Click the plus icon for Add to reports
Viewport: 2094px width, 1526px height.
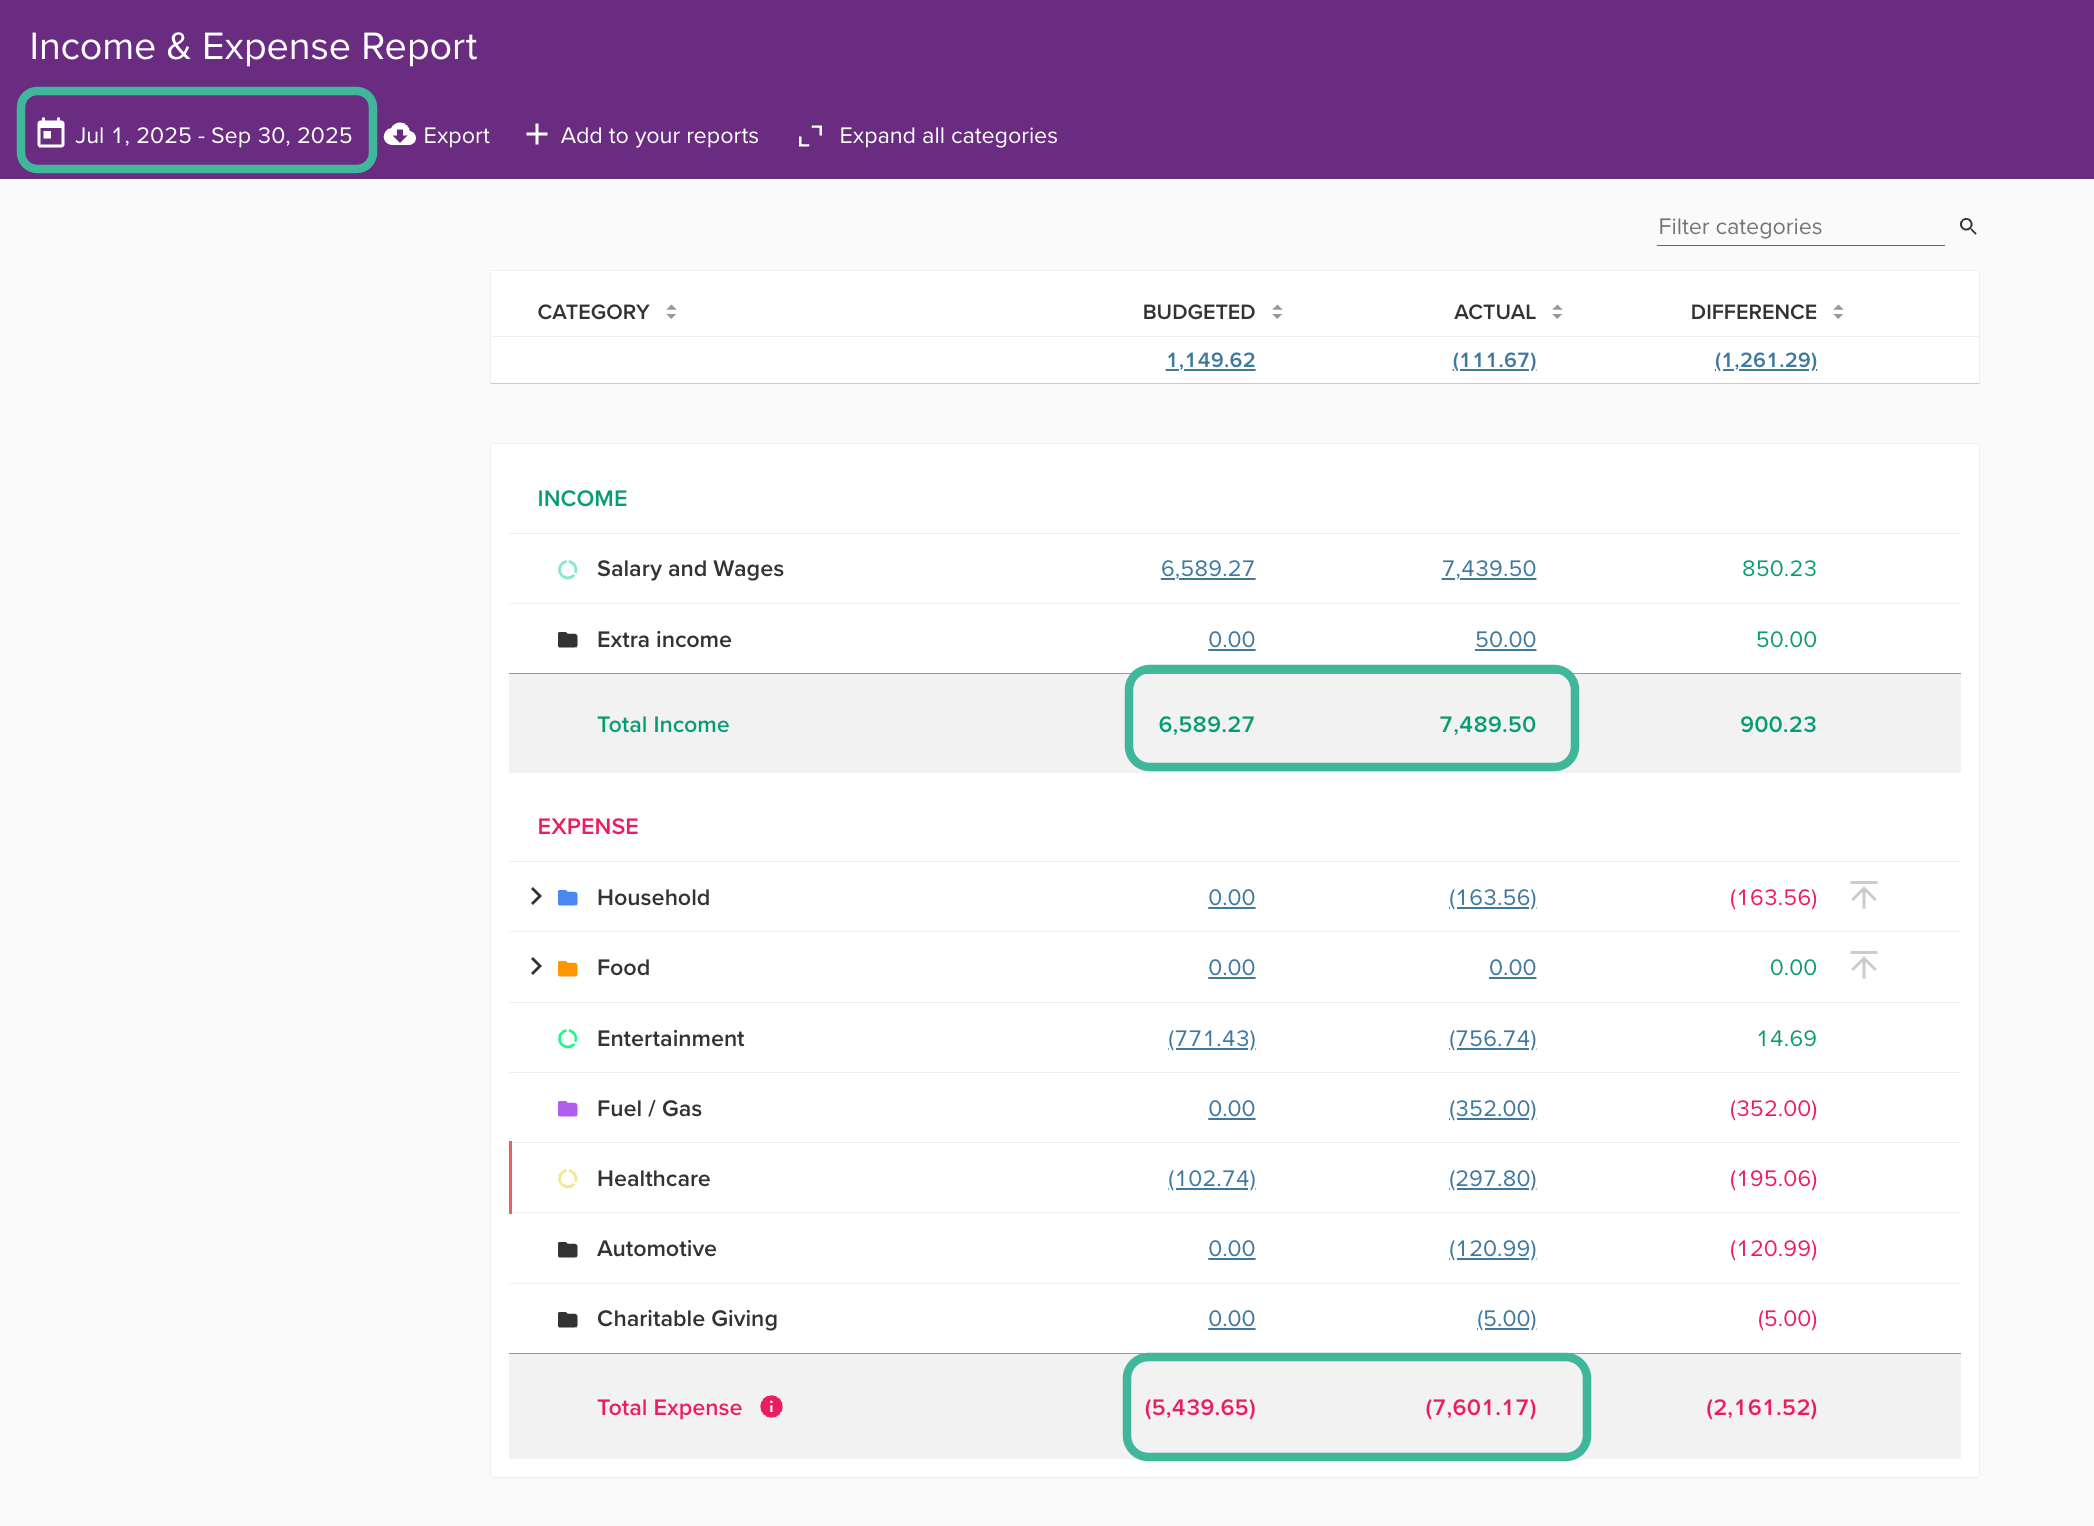(x=537, y=134)
